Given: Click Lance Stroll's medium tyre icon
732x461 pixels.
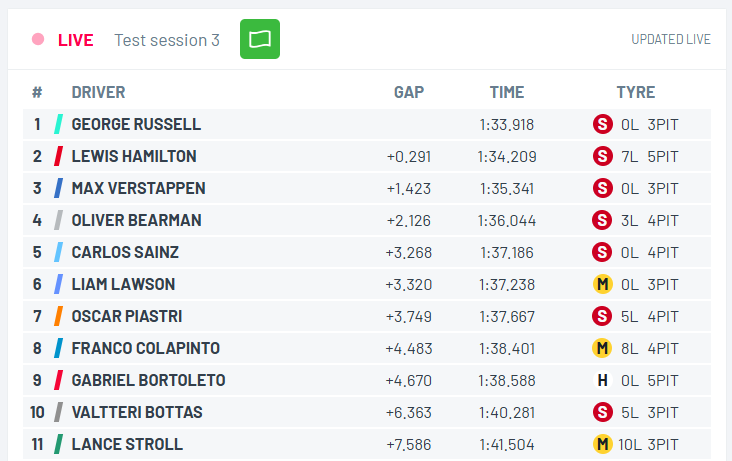Looking at the screenshot, I should click(x=602, y=444).
